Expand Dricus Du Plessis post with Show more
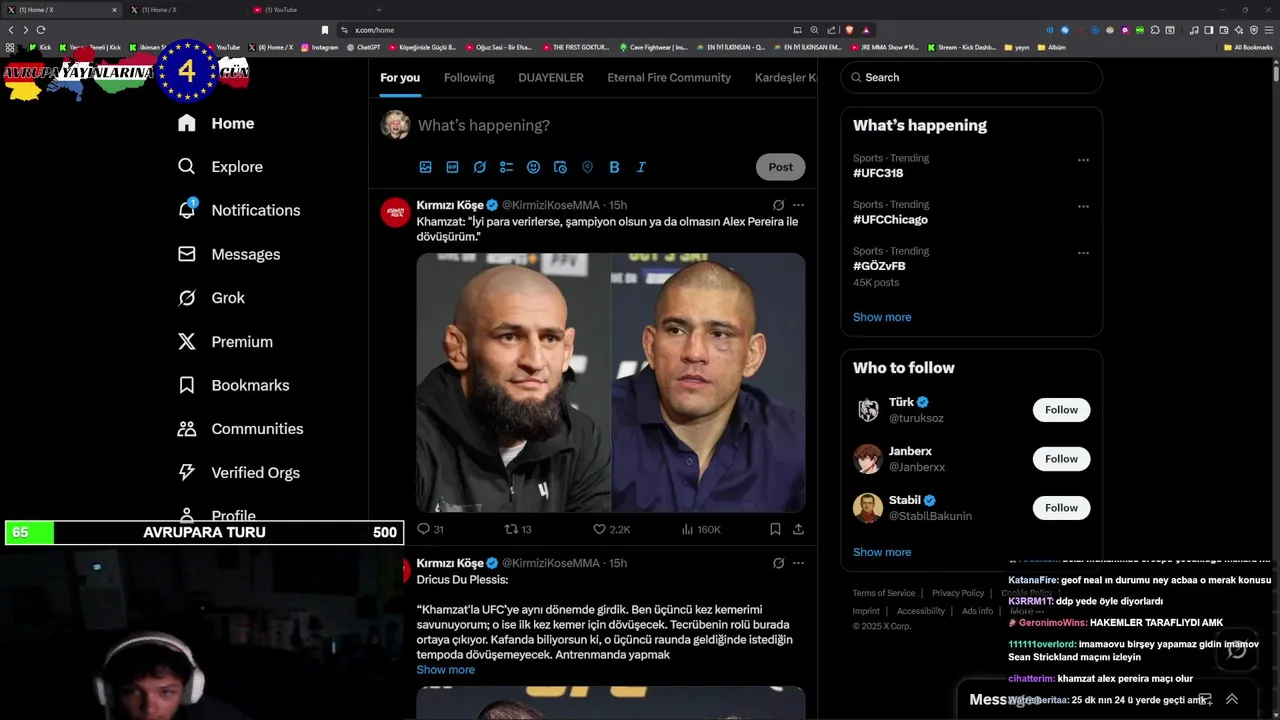This screenshot has height=720, width=1280. pos(446,670)
